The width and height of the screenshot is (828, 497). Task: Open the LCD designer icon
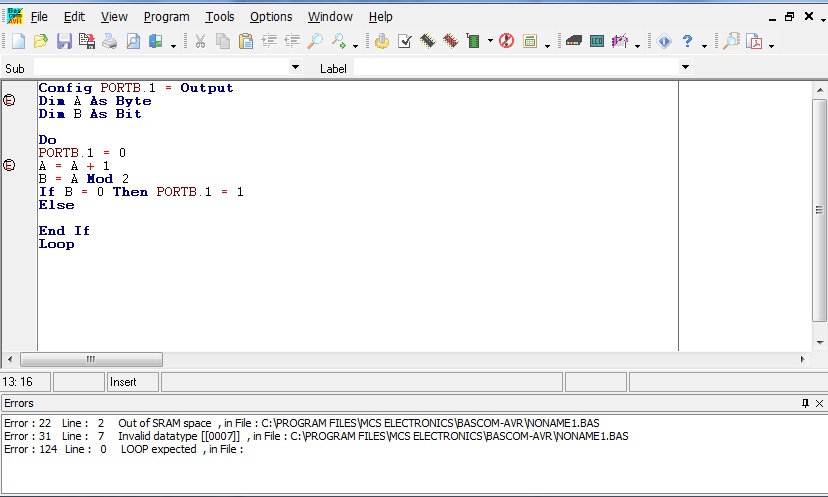[597, 41]
